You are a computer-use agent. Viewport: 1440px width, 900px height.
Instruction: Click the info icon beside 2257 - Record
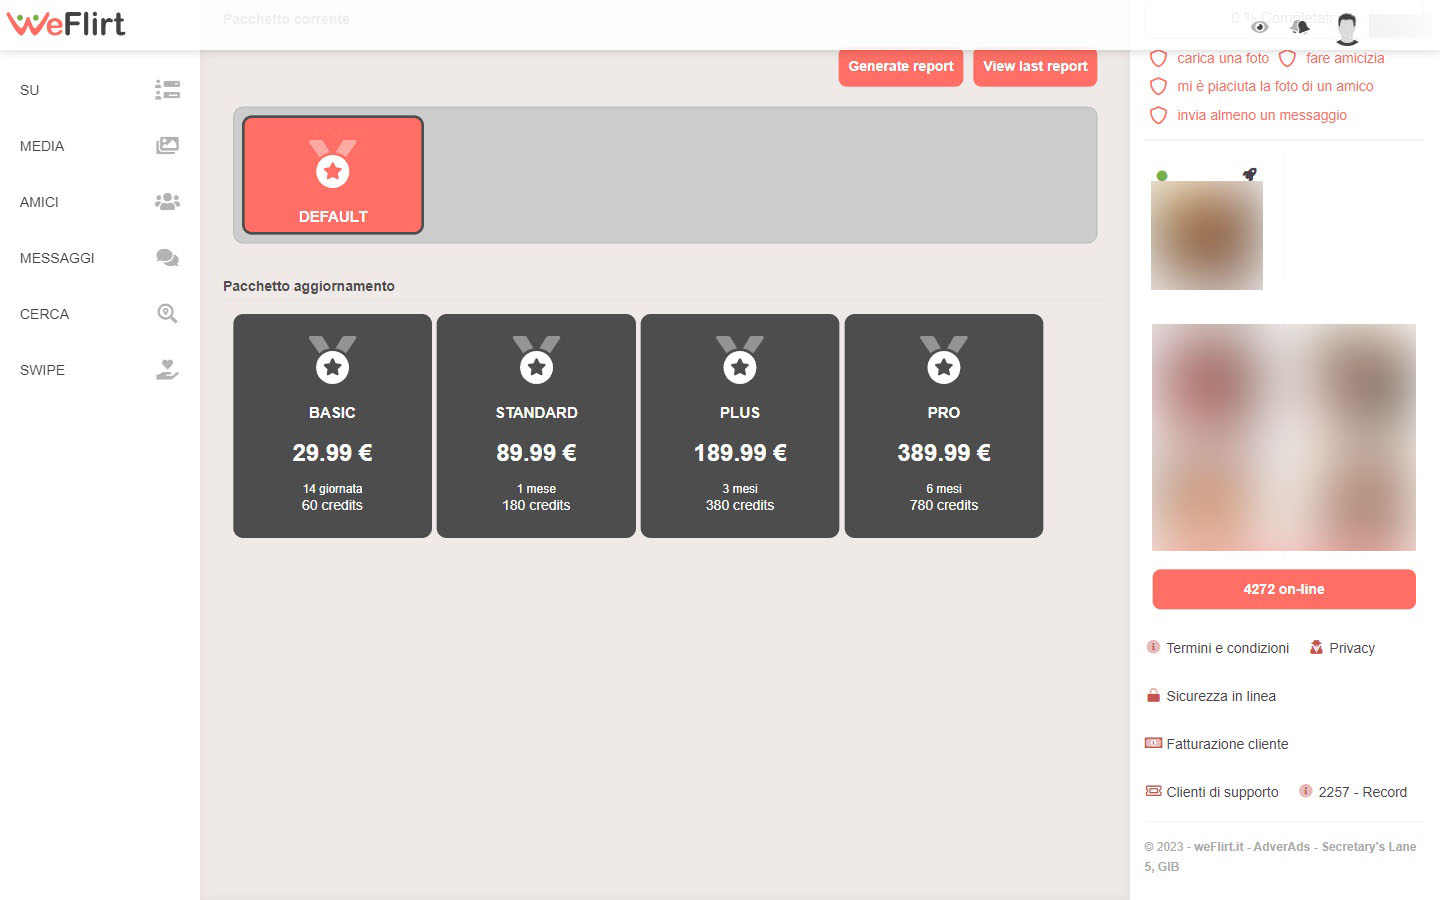1305,791
